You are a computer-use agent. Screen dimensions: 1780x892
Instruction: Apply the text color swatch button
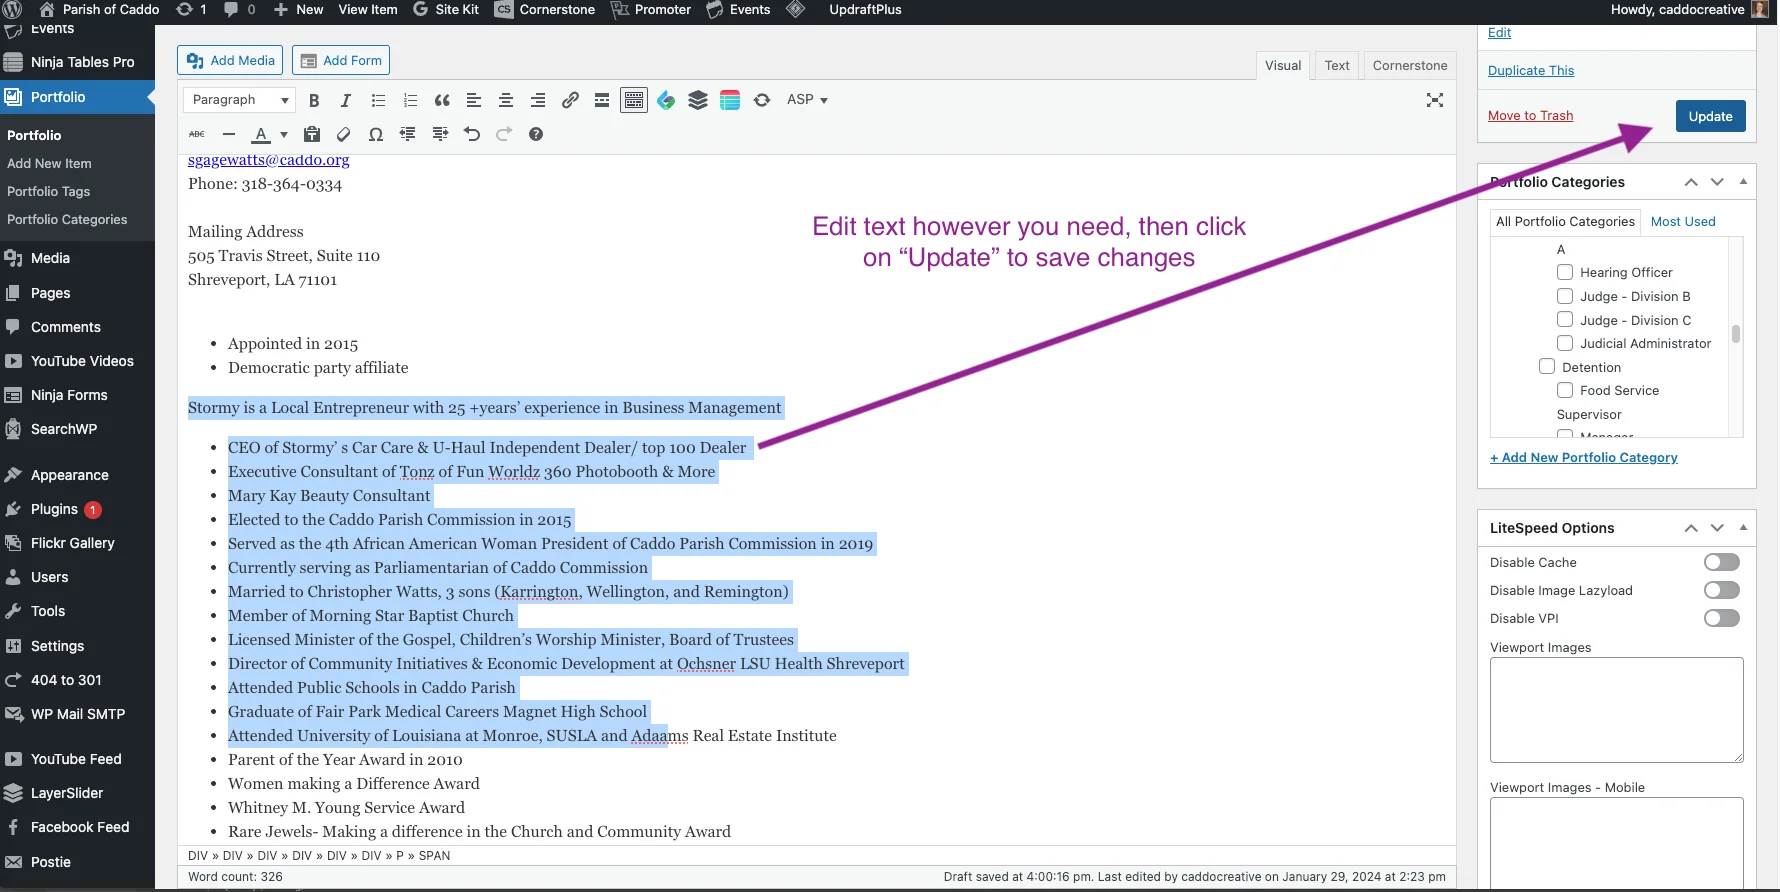click(261, 134)
